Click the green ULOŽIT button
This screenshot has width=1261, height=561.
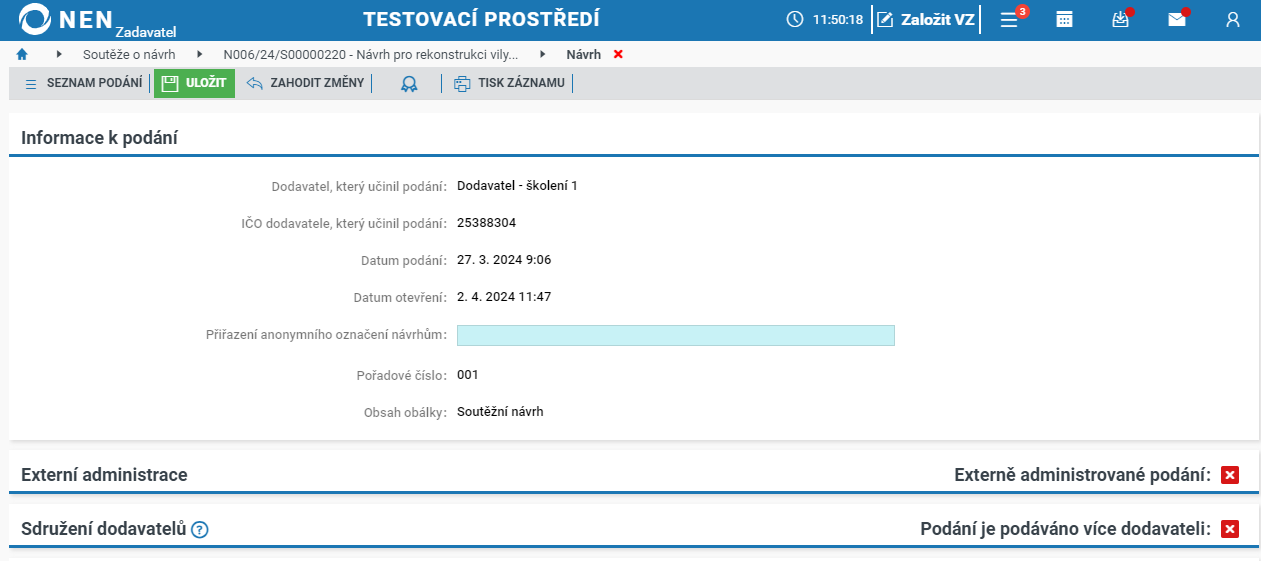pyautogui.click(x=194, y=83)
